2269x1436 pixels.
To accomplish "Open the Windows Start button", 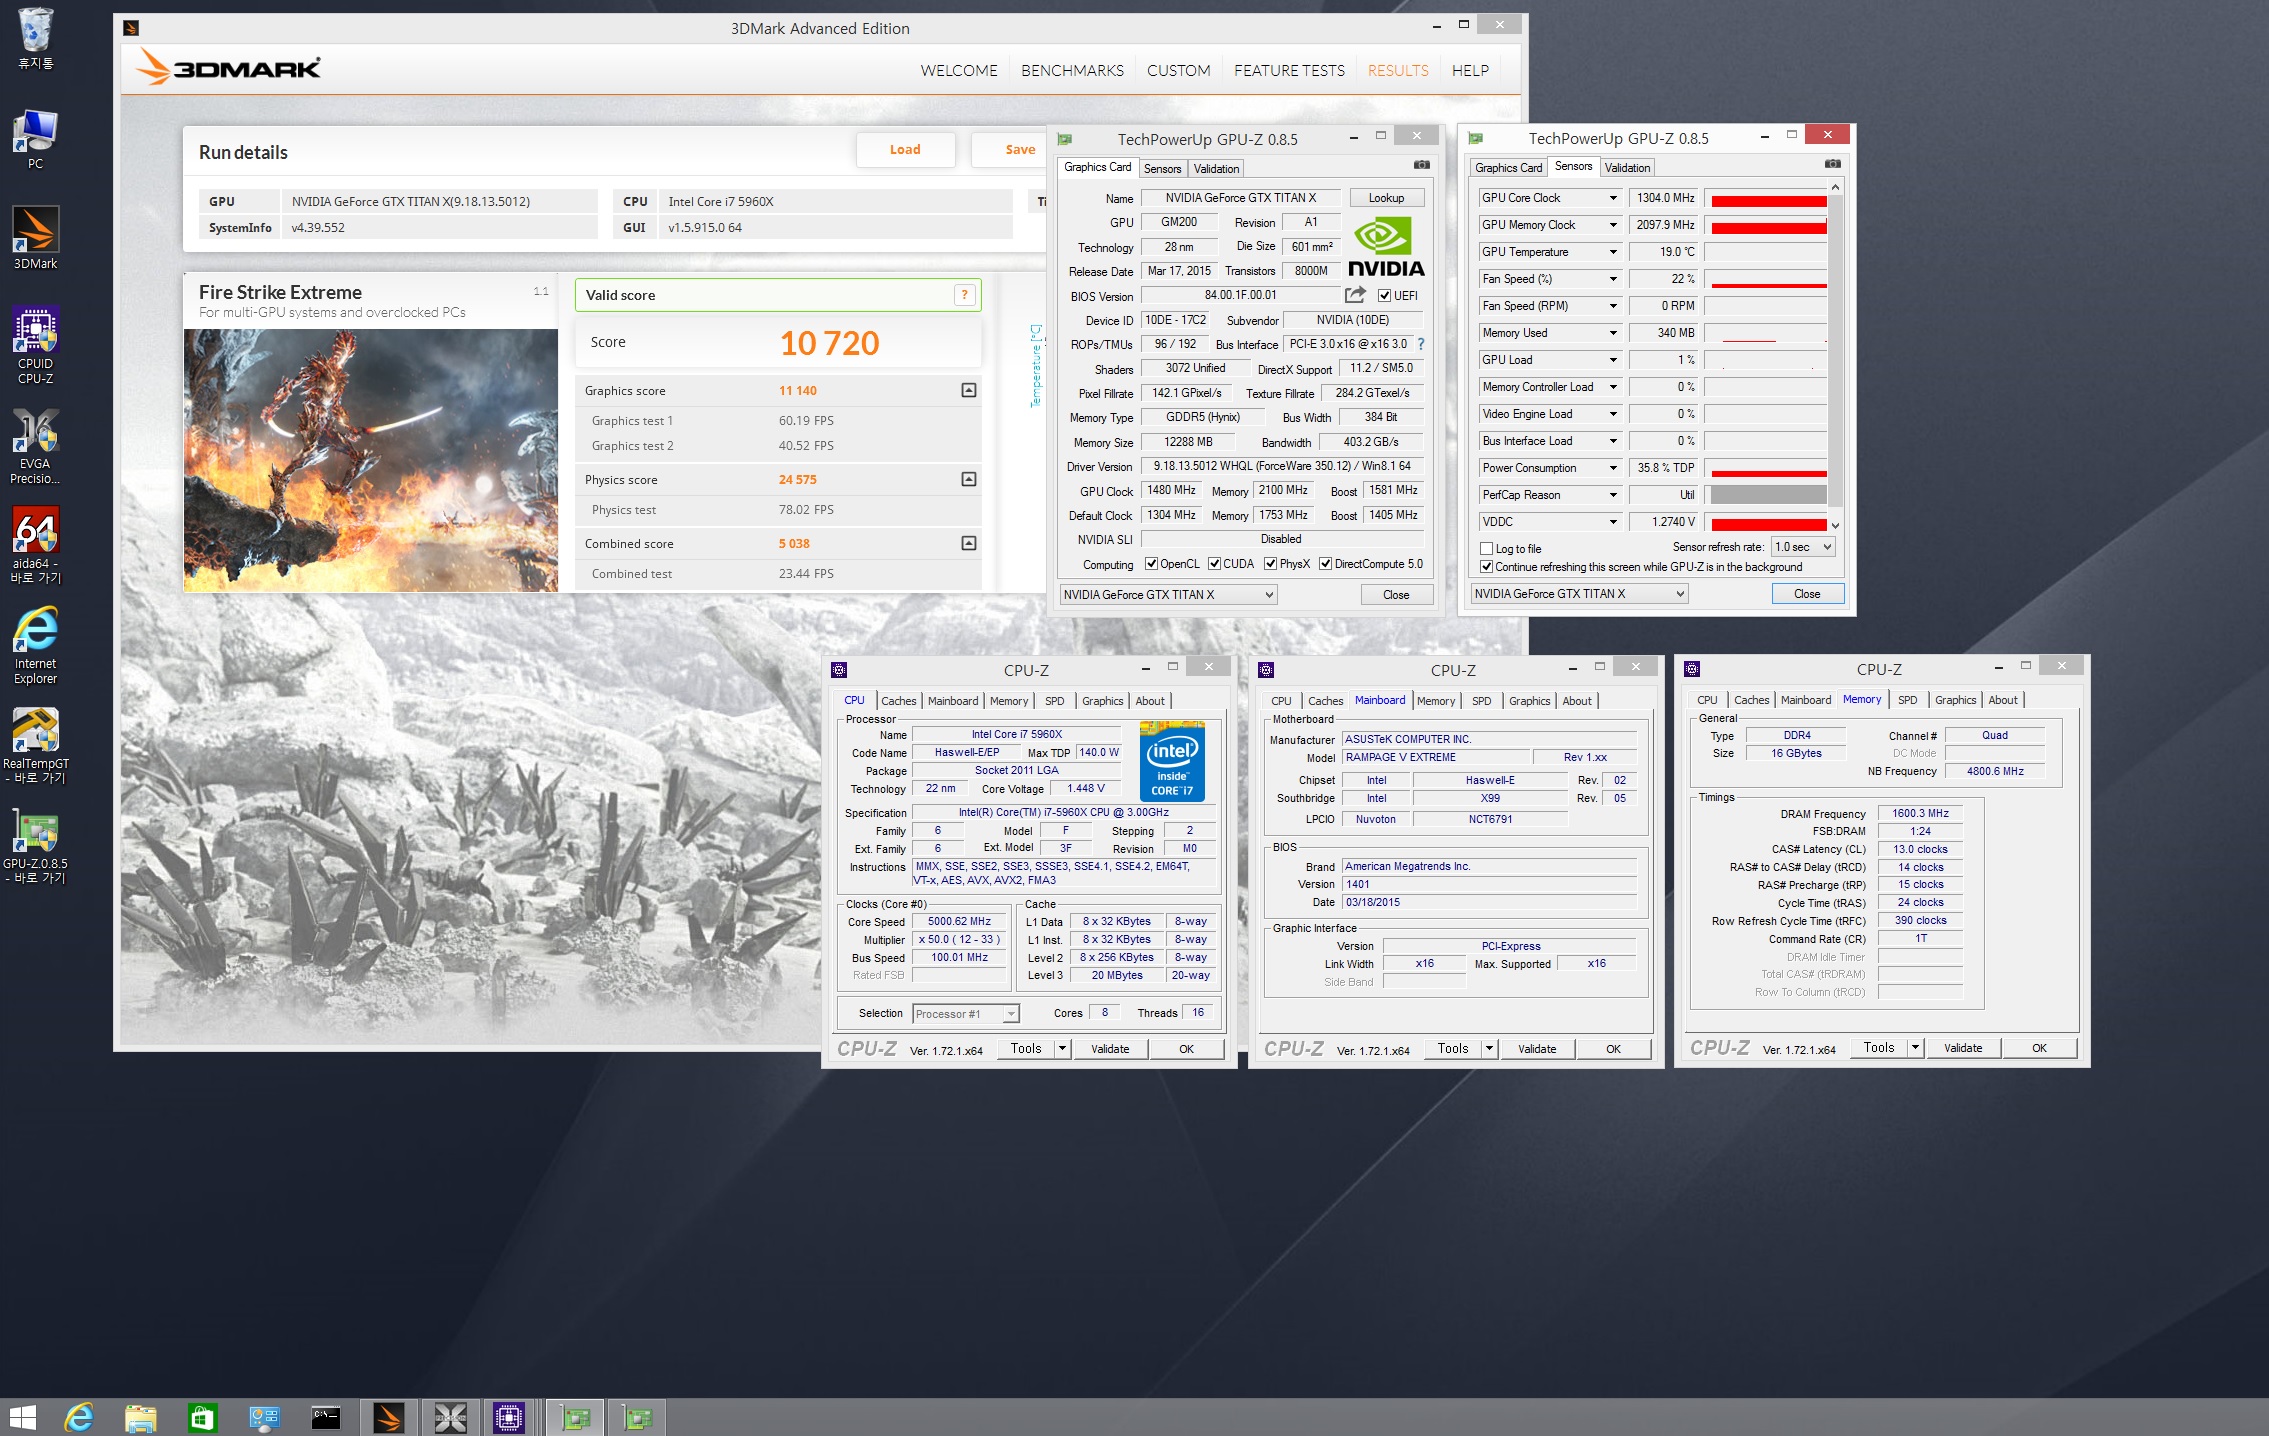I will (22, 1417).
